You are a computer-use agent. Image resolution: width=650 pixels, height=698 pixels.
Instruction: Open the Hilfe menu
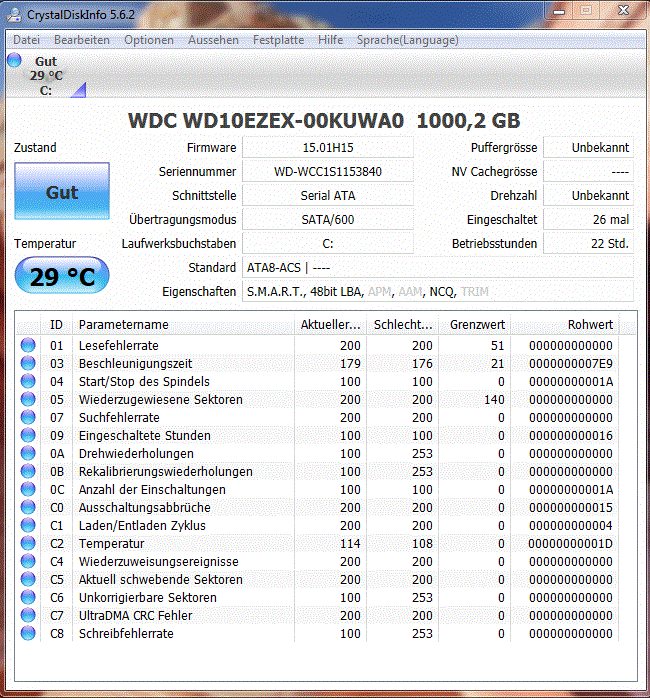pos(330,40)
